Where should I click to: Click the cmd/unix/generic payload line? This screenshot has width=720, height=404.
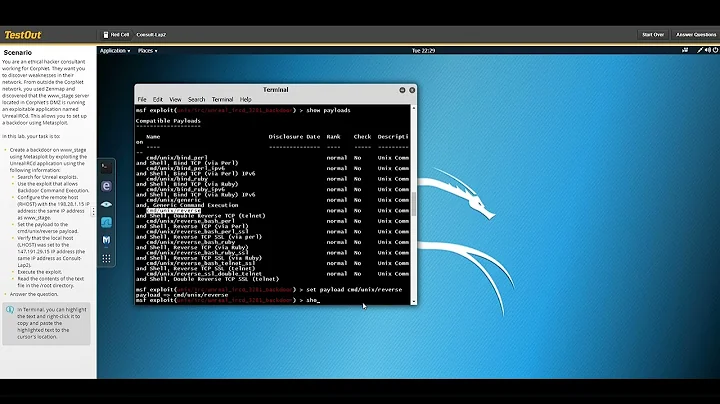[x=174, y=200]
